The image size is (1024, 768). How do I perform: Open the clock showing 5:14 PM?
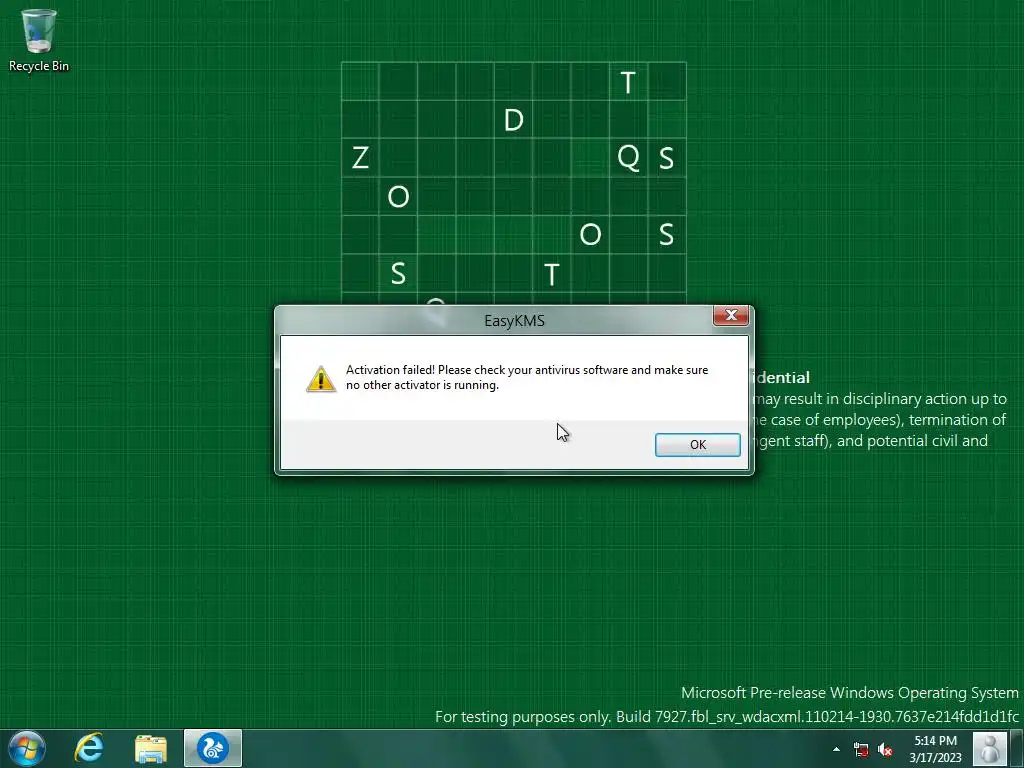coord(935,749)
